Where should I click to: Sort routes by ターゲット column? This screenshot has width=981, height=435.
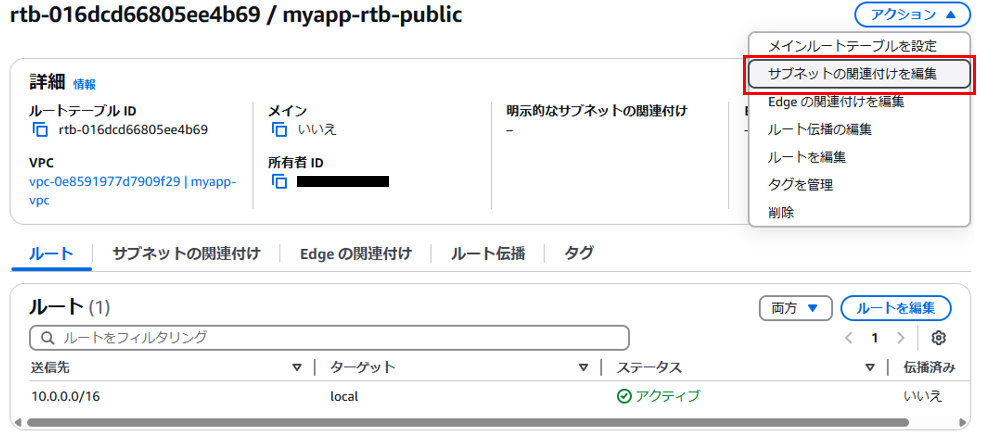[x=584, y=367]
